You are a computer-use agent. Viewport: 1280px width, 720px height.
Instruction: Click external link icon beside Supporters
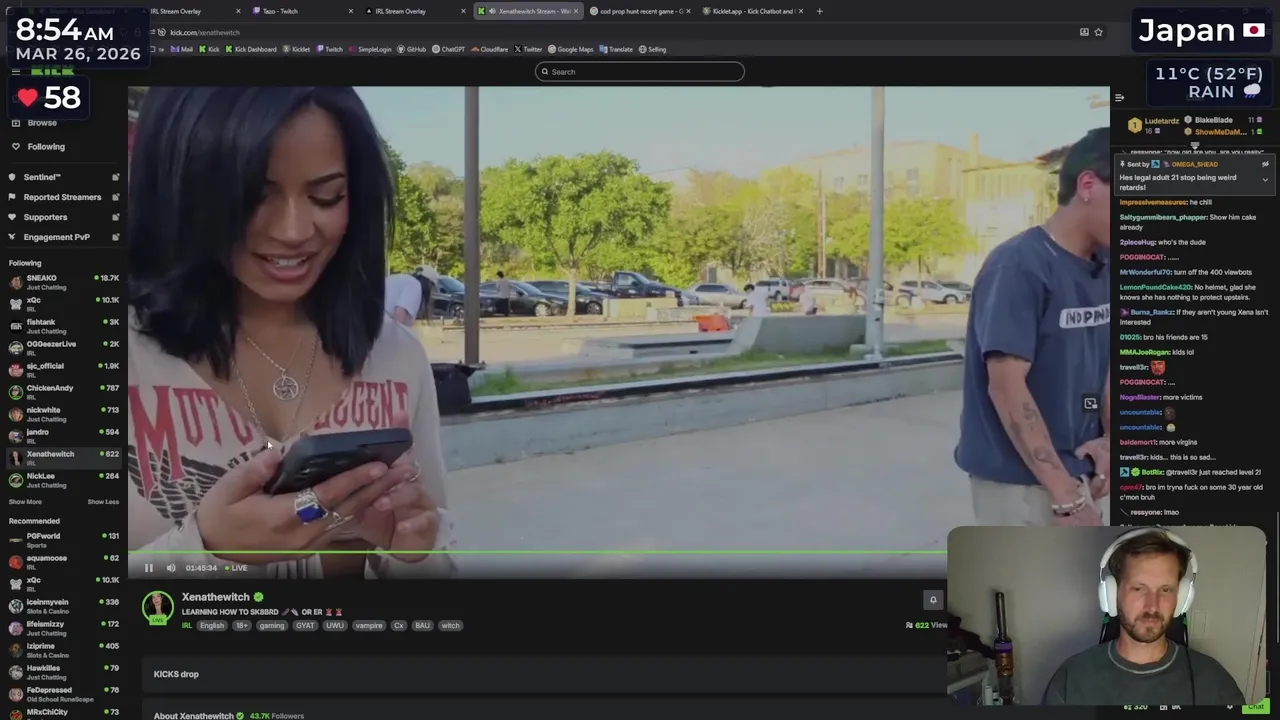[115, 217]
